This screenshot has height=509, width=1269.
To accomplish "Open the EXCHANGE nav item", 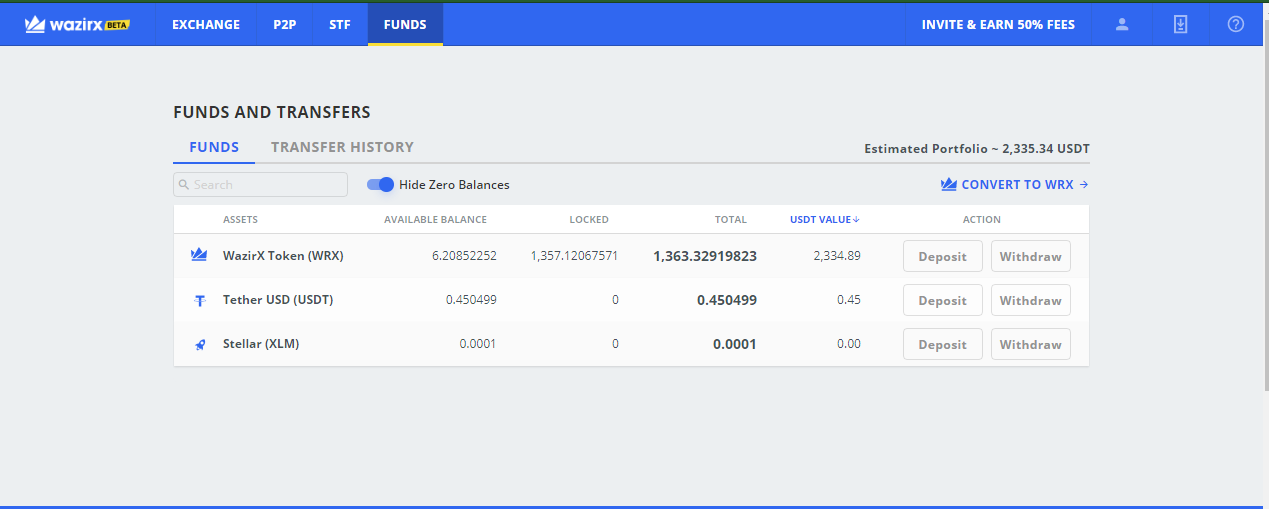I will coord(206,24).
